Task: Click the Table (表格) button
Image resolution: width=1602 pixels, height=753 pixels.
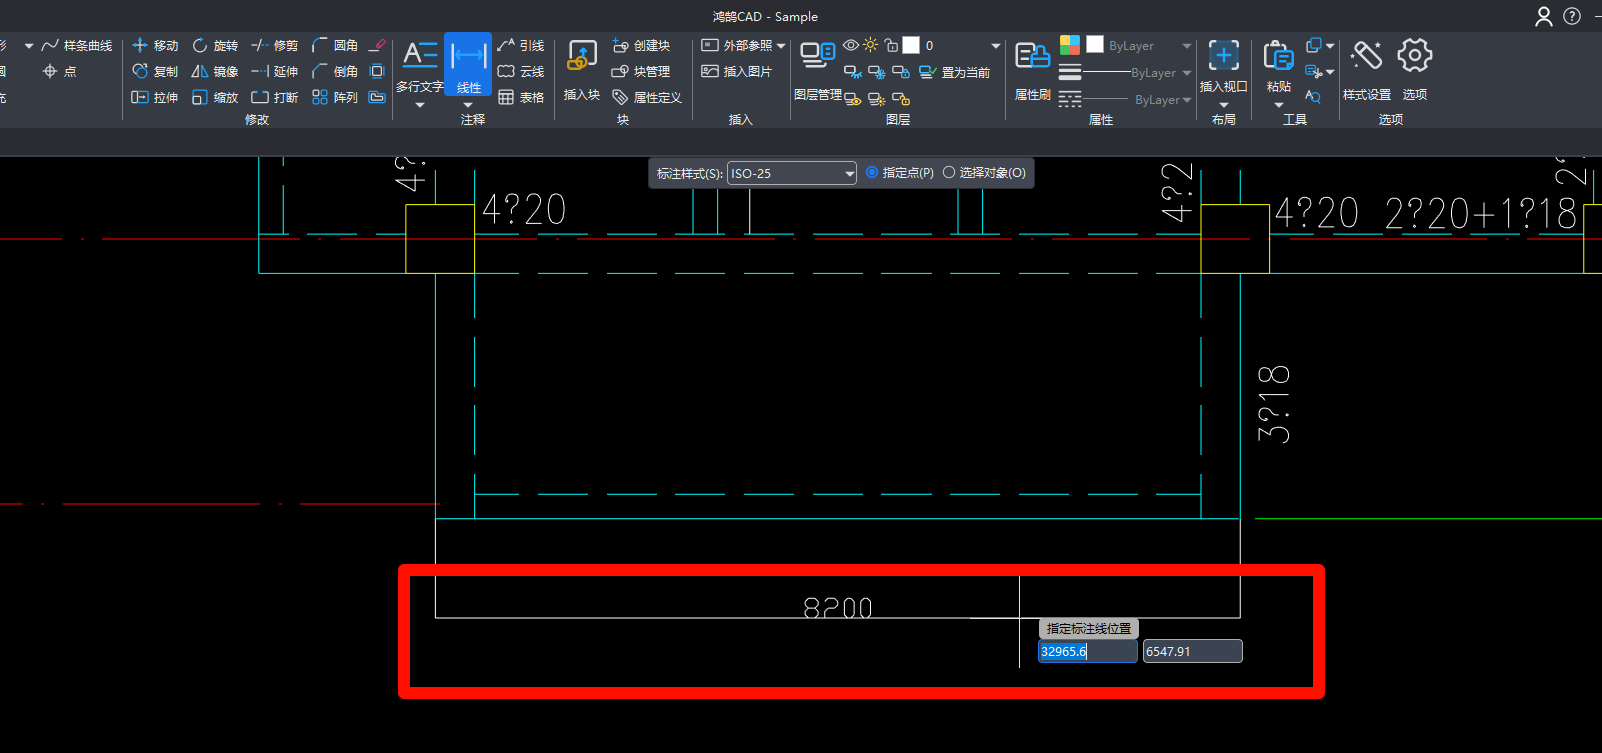Action: [521, 98]
